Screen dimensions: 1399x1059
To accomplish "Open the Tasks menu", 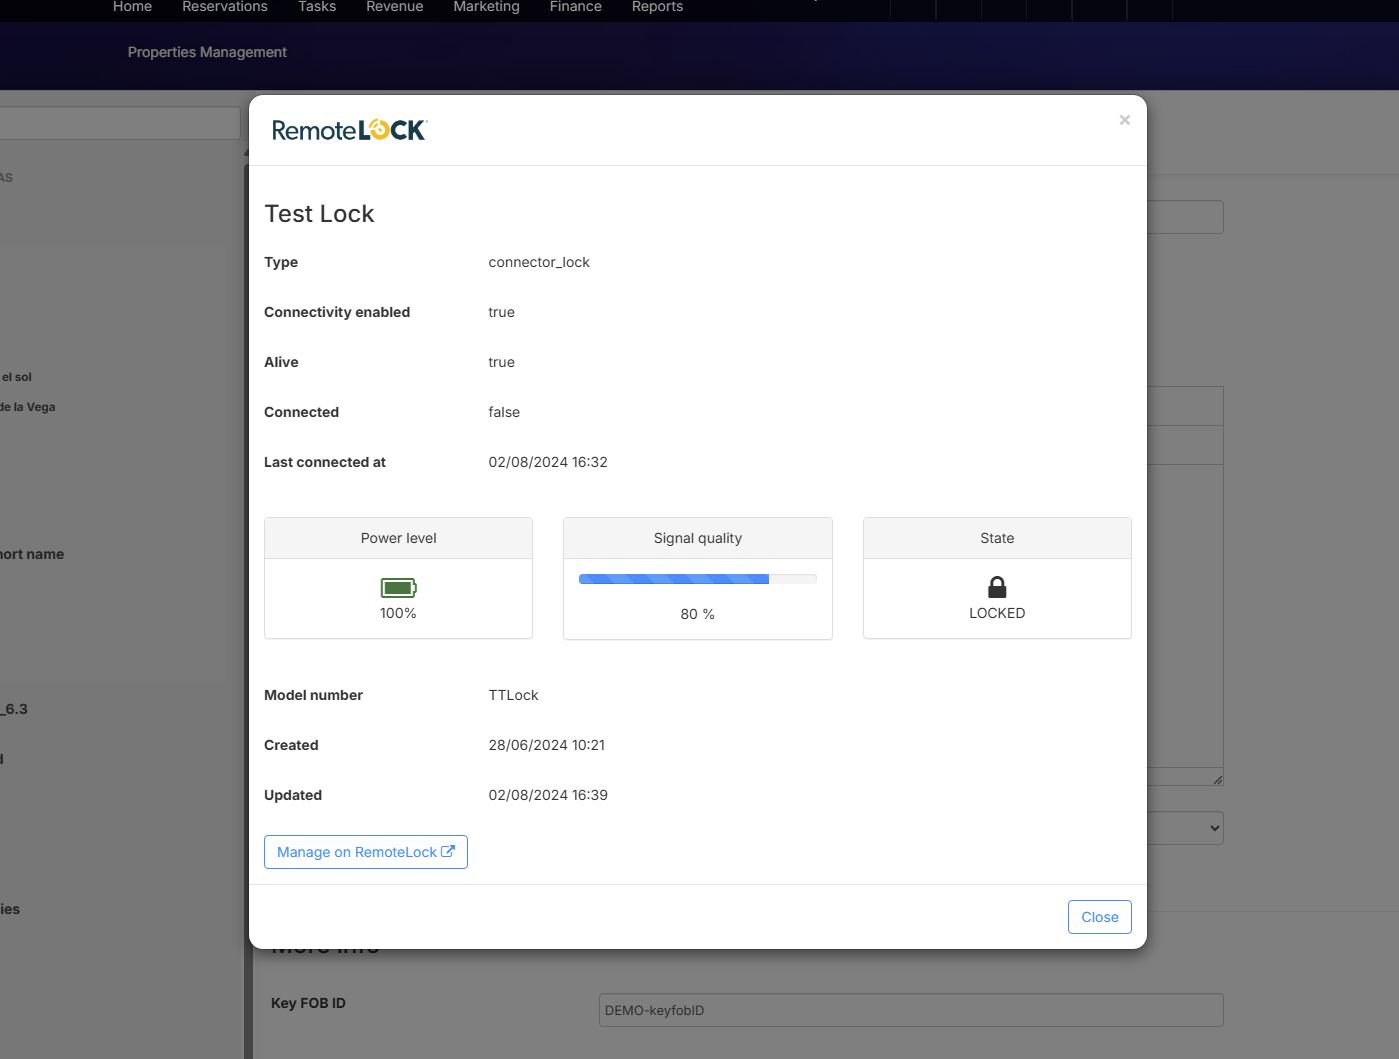I will [x=317, y=7].
